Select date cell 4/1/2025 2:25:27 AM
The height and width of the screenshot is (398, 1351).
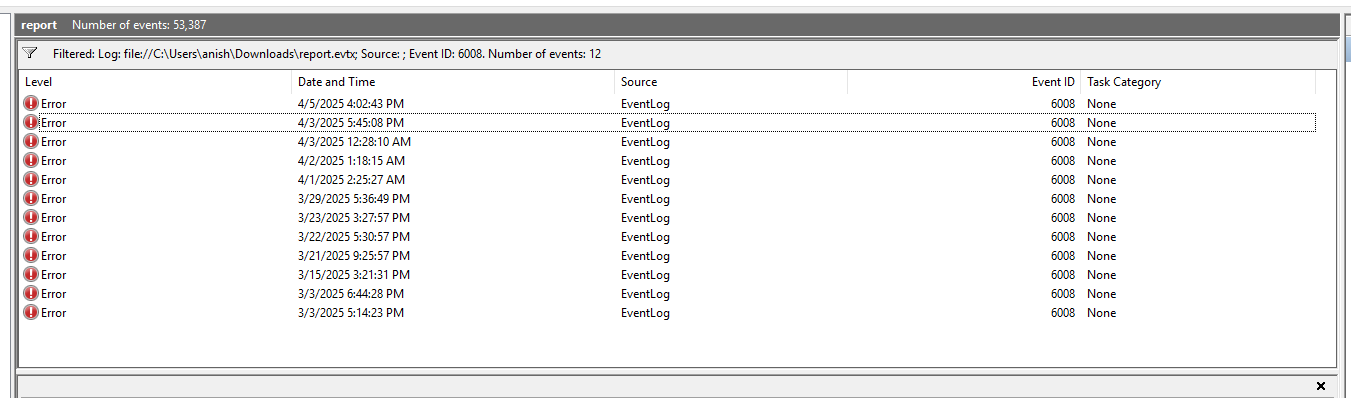click(351, 180)
